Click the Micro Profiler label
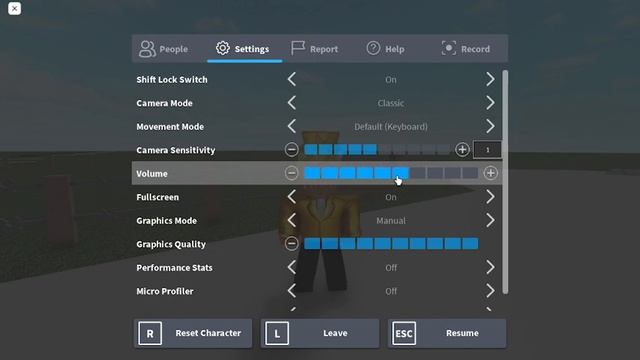The image size is (640, 360). pyautogui.click(x=165, y=291)
